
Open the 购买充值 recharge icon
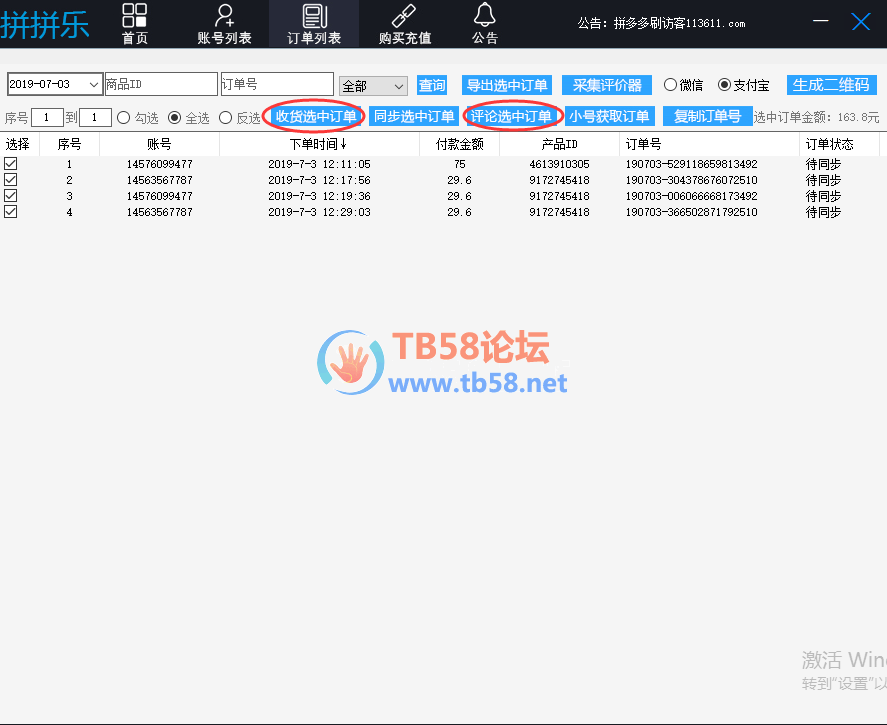pos(404,24)
